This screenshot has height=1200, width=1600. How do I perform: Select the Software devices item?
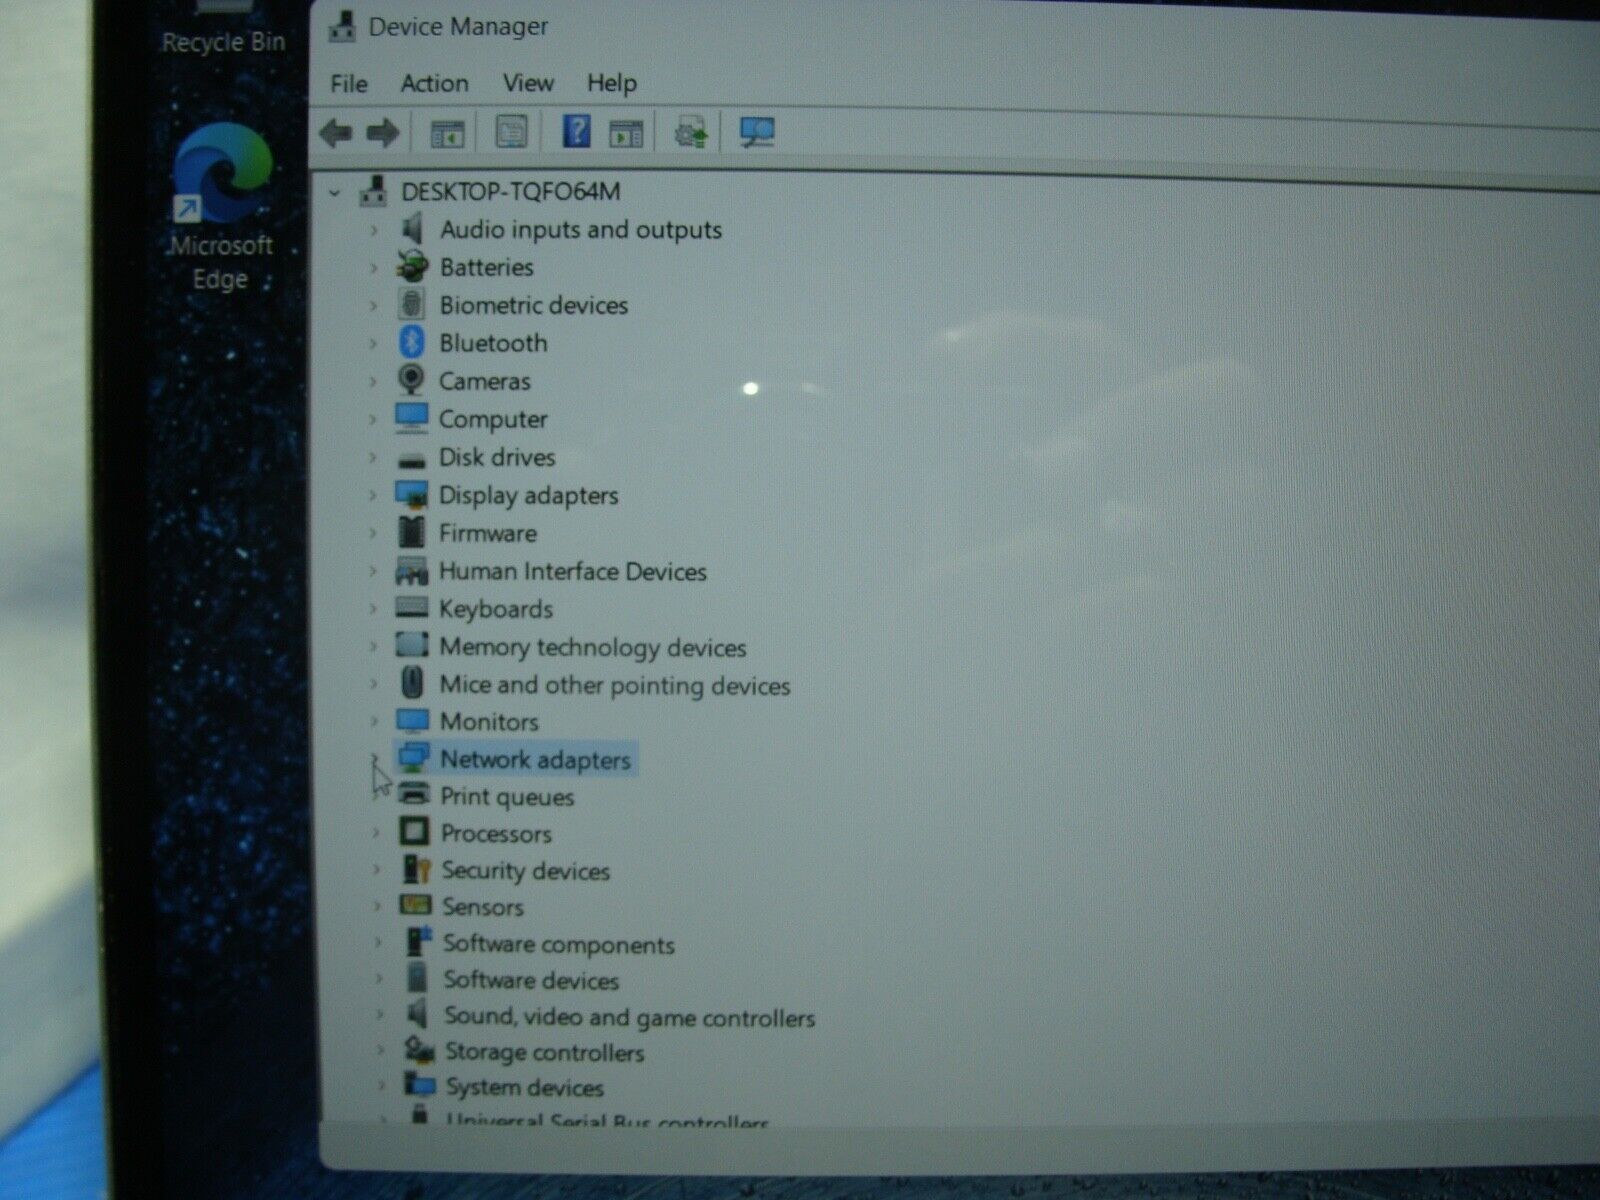pyautogui.click(x=531, y=980)
